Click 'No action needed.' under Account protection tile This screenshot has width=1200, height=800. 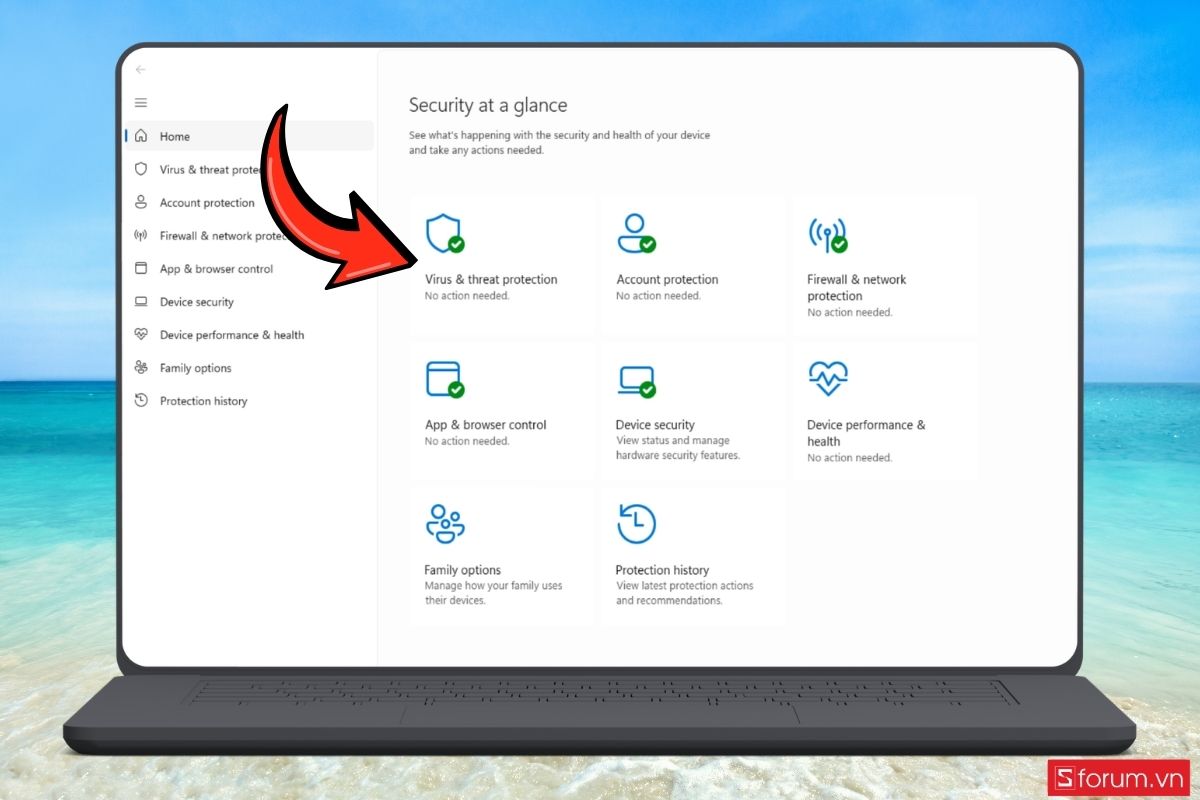[658, 296]
